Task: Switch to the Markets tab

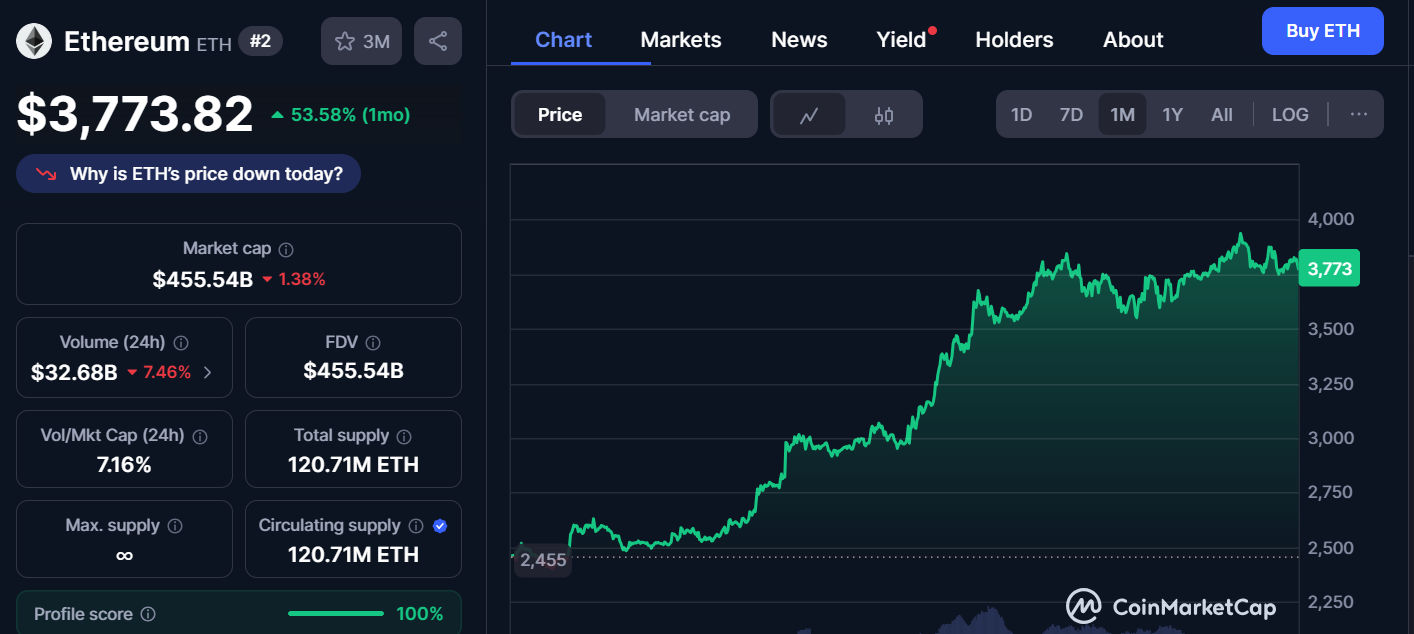Action: point(681,39)
